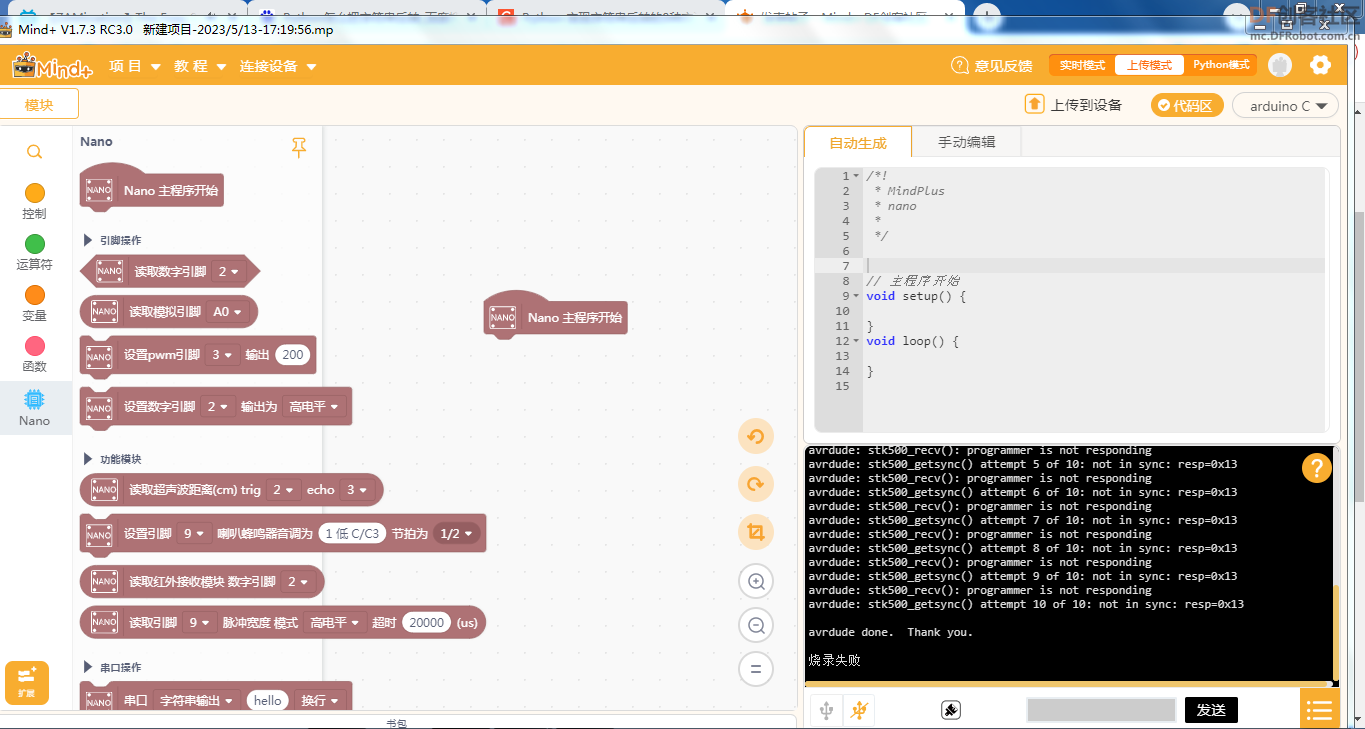1365x729 pixels.
Task: Click the hello text field on serial block
Action: click(268, 701)
